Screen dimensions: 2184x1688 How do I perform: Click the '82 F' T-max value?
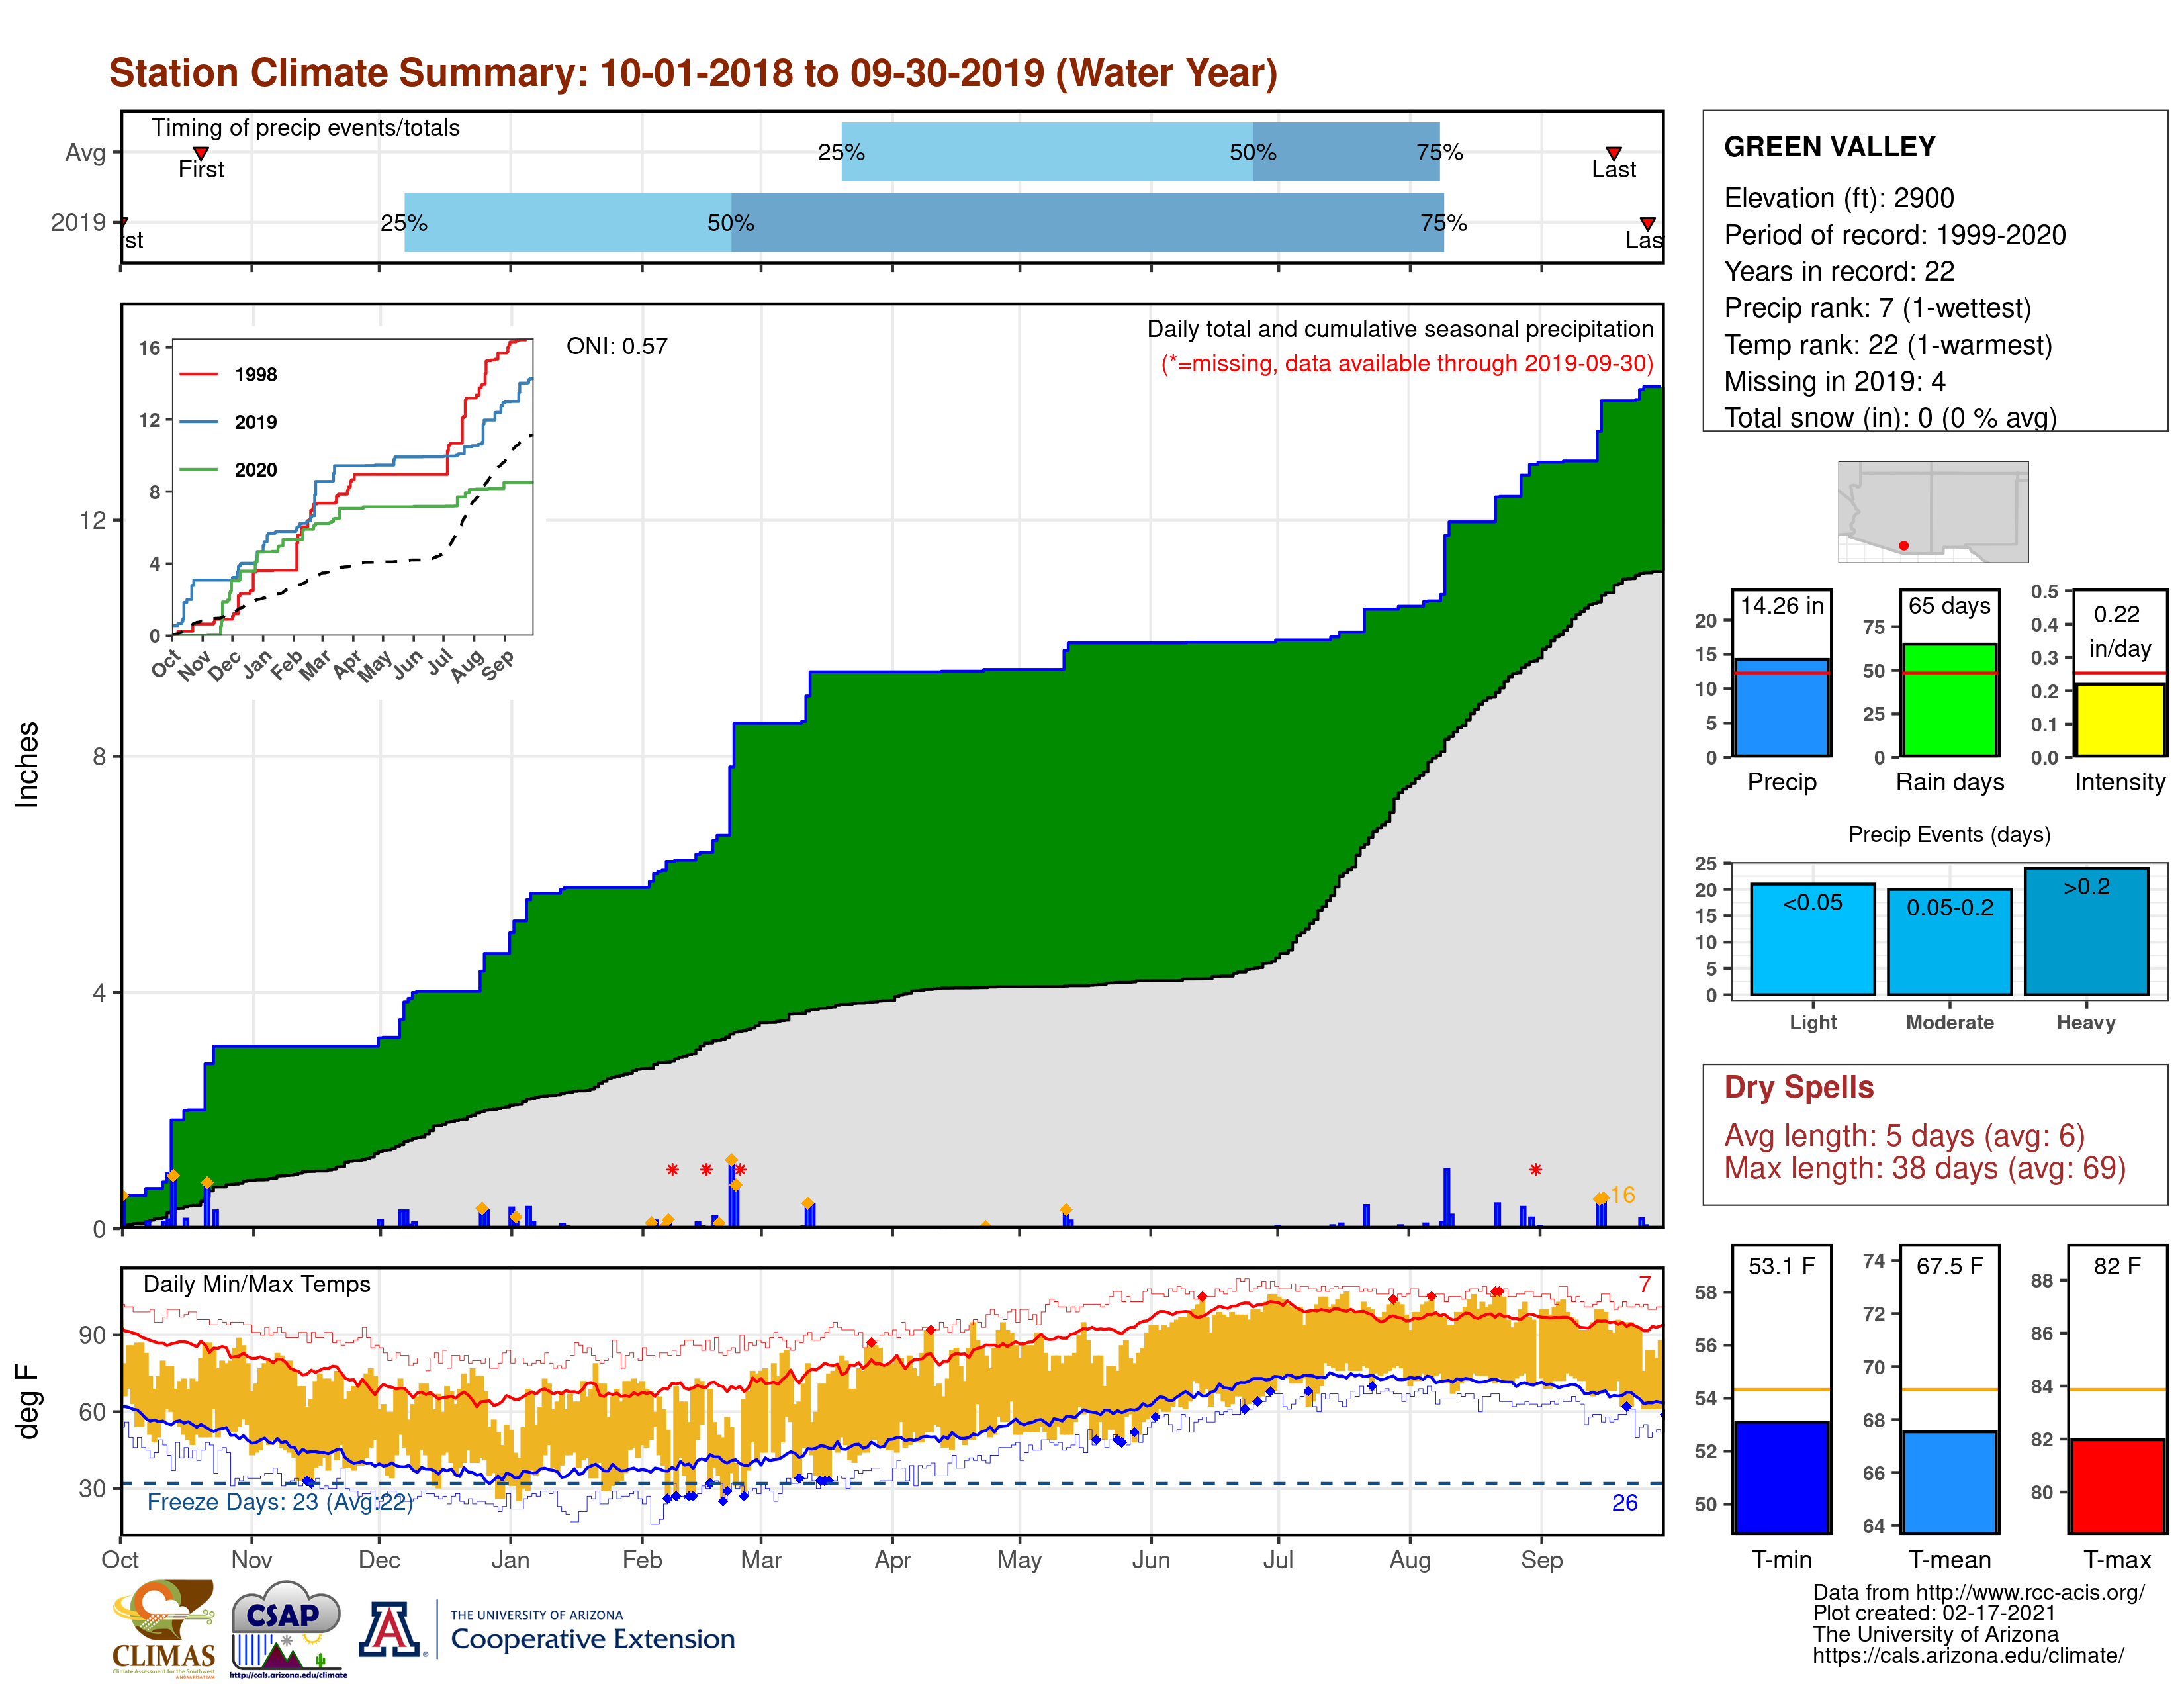(x=2117, y=1266)
